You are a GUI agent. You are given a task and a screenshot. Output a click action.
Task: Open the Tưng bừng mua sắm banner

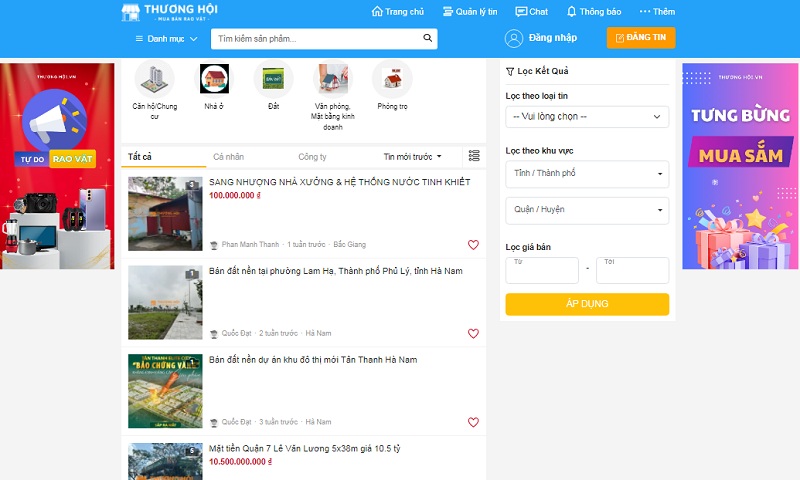(740, 166)
